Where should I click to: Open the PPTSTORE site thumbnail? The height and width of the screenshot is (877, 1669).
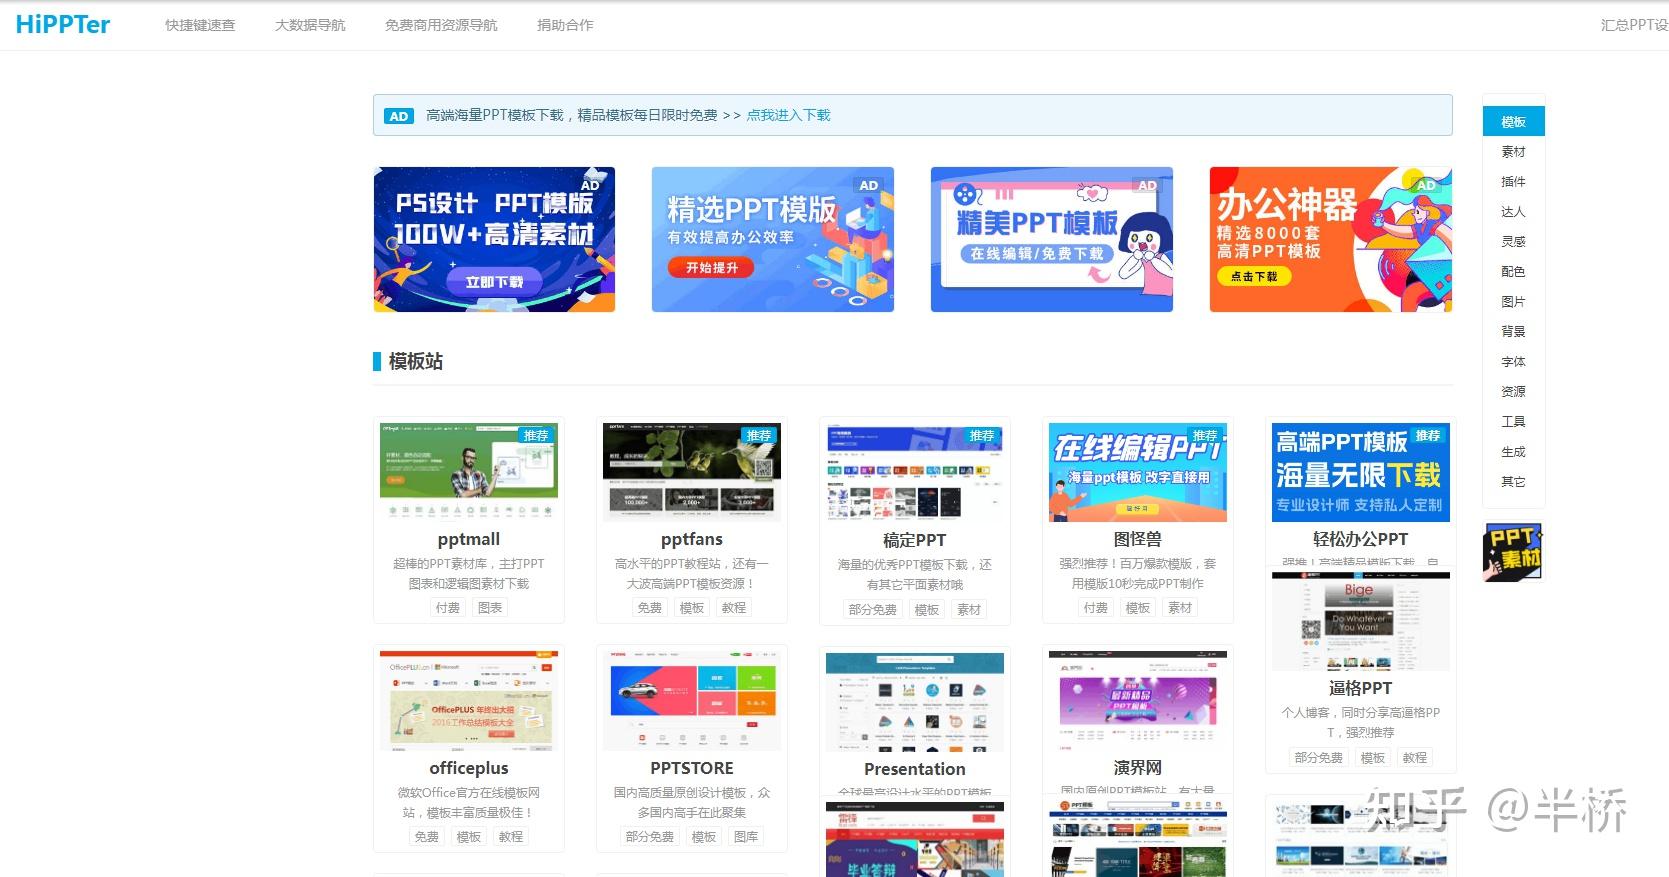(692, 701)
